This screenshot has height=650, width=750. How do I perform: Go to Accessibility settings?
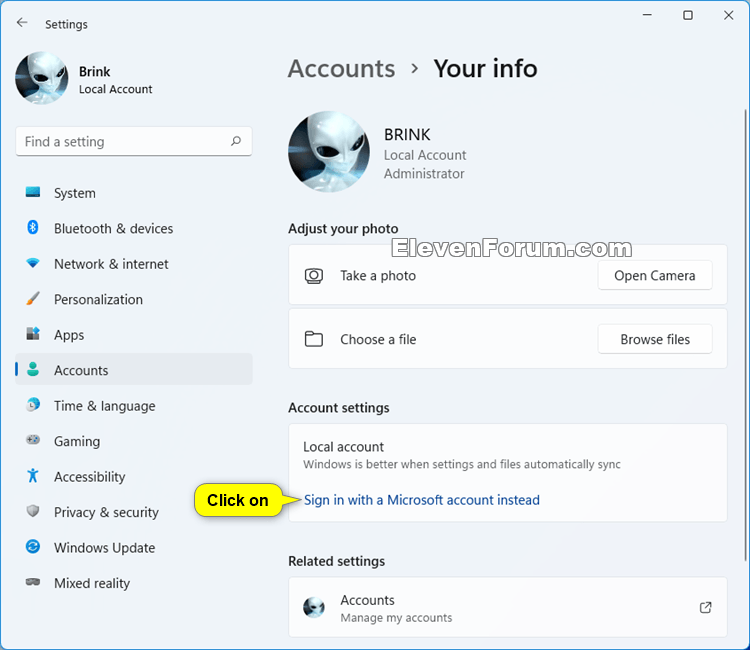coord(134,476)
